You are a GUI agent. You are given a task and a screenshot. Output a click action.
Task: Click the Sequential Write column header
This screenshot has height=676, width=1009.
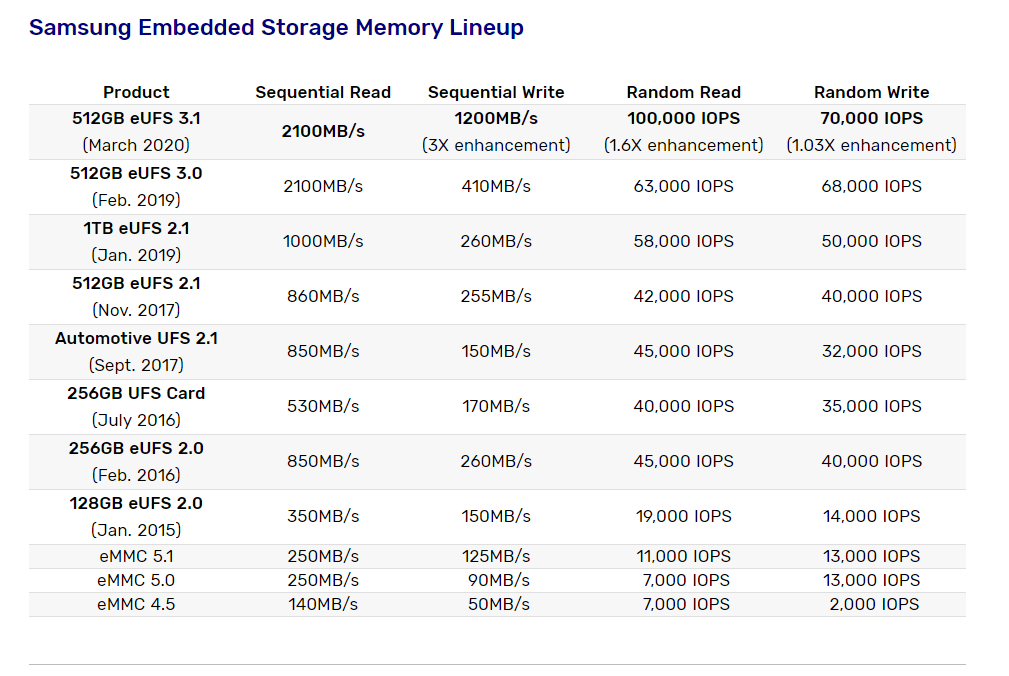pos(496,92)
